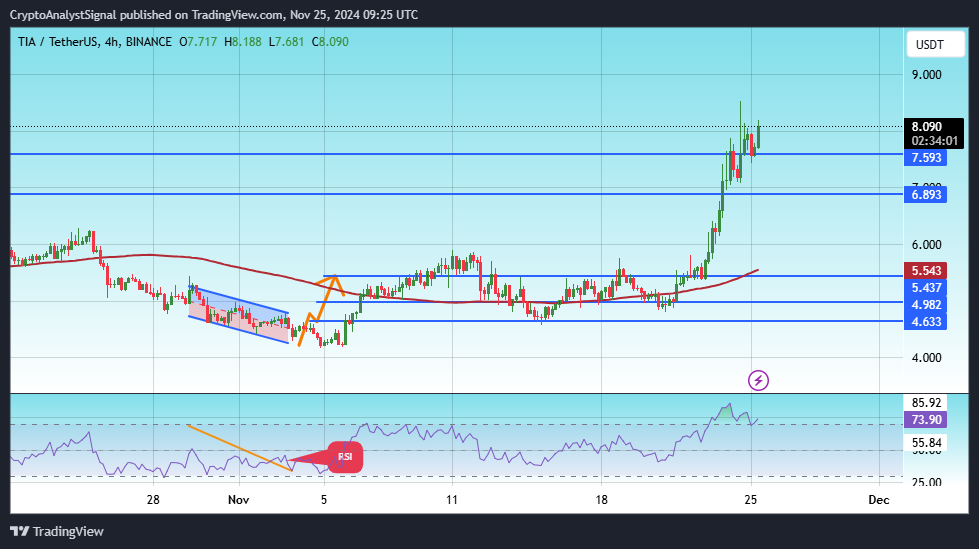Click the Dec date axis label
The height and width of the screenshot is (549, 979).
878,500
